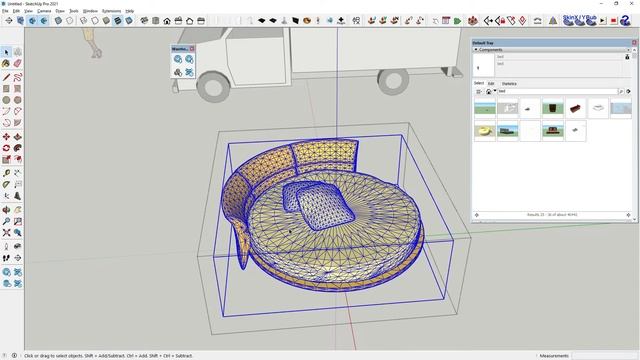The width and height of the screenshot is (640, 360).
Task: Click the Measurements input box
Action: coord(604,356)
